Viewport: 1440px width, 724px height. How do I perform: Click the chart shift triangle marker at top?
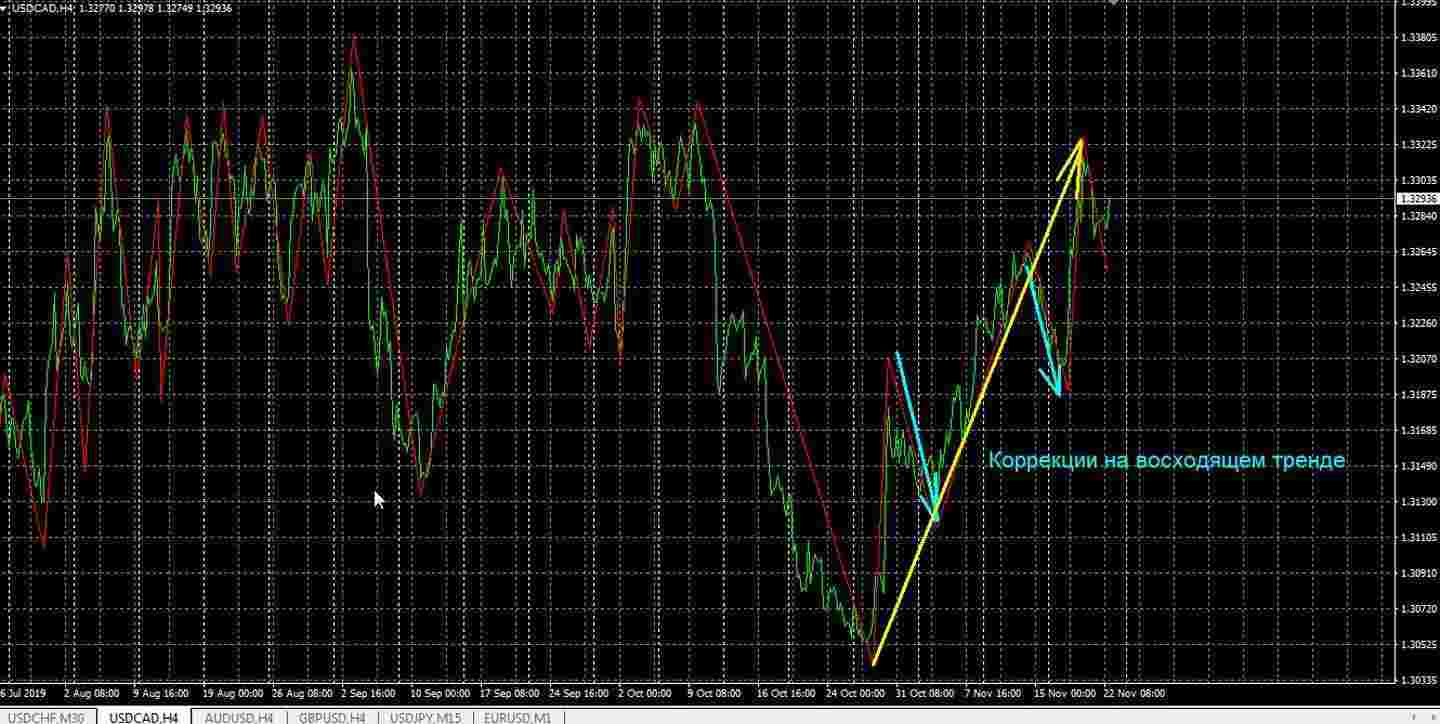click(x=1113, y=3)
